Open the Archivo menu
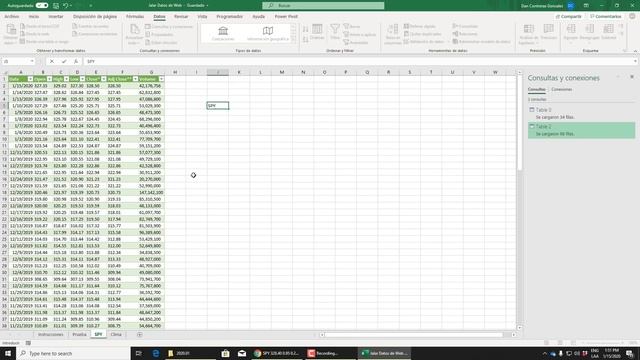This screenshot has width=640, height=360. (x=11, y=16)
